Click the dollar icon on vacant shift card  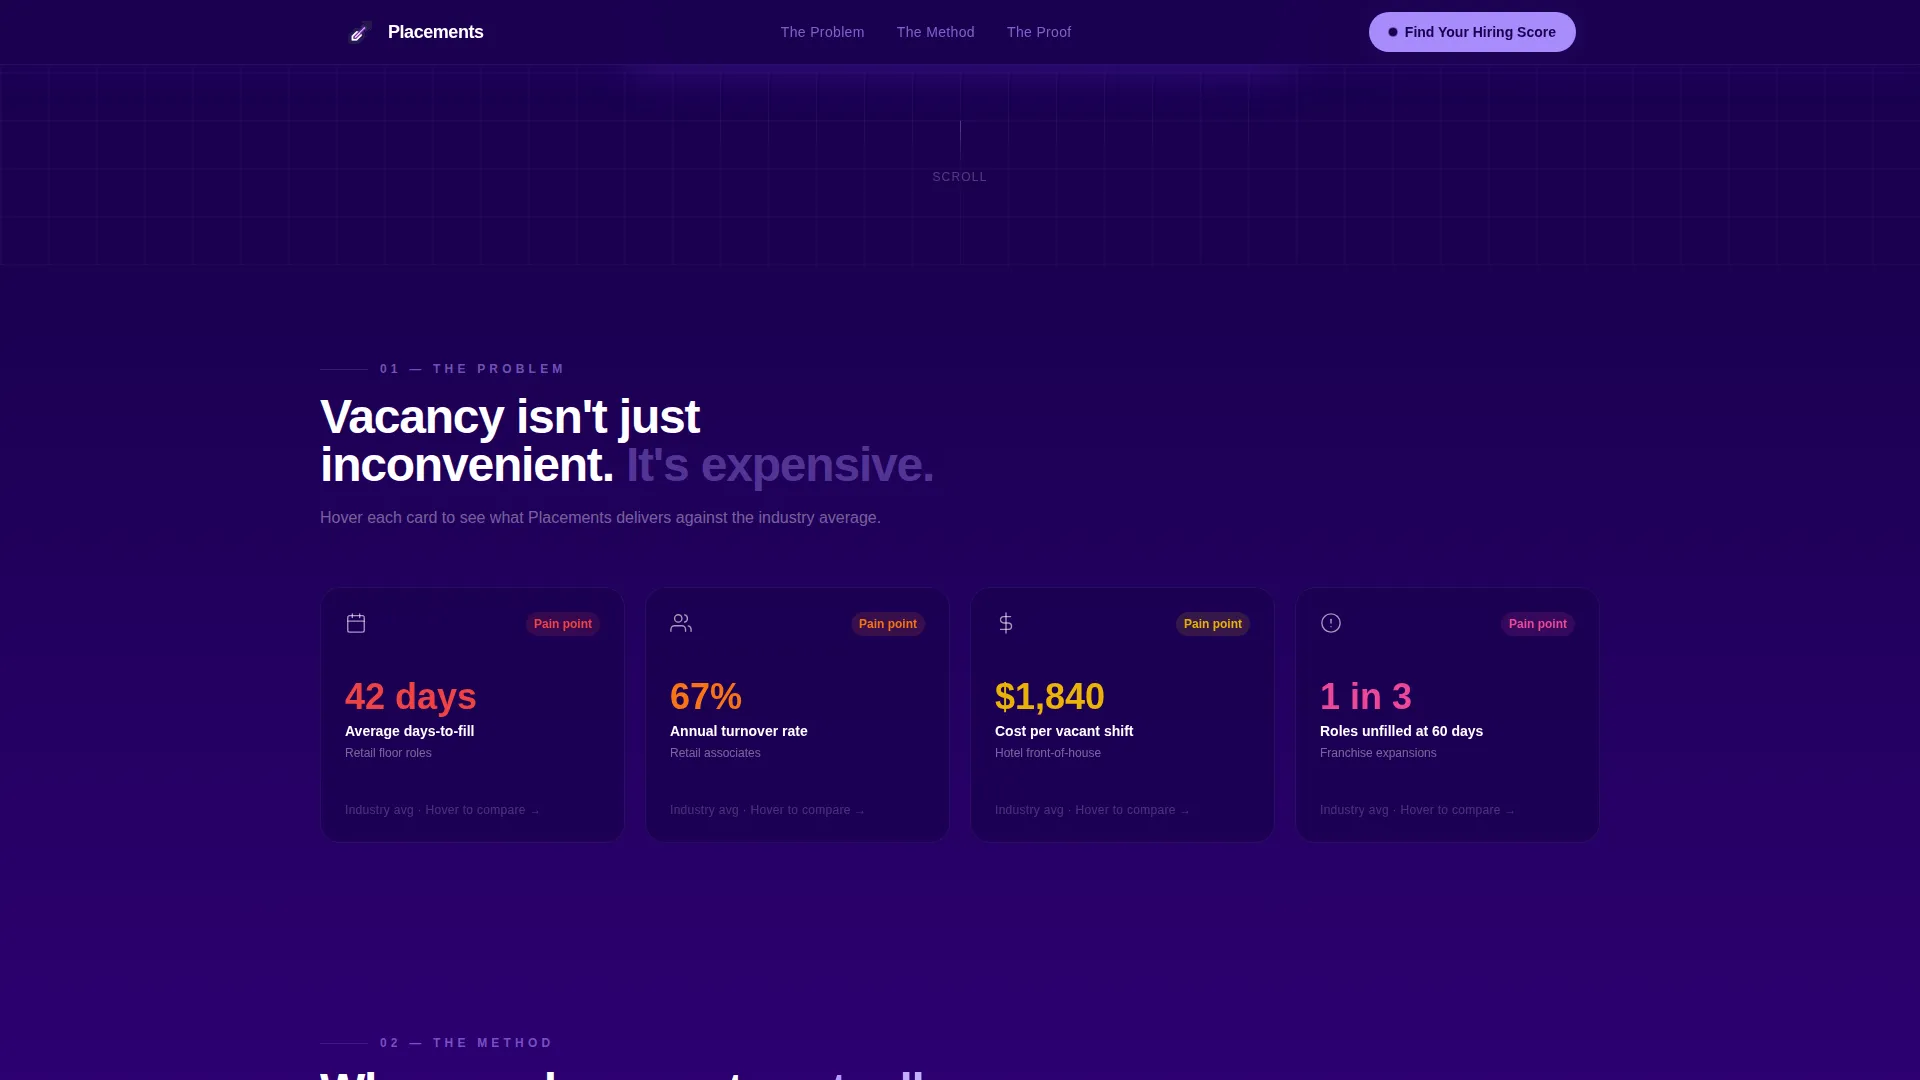(1006, 623)
